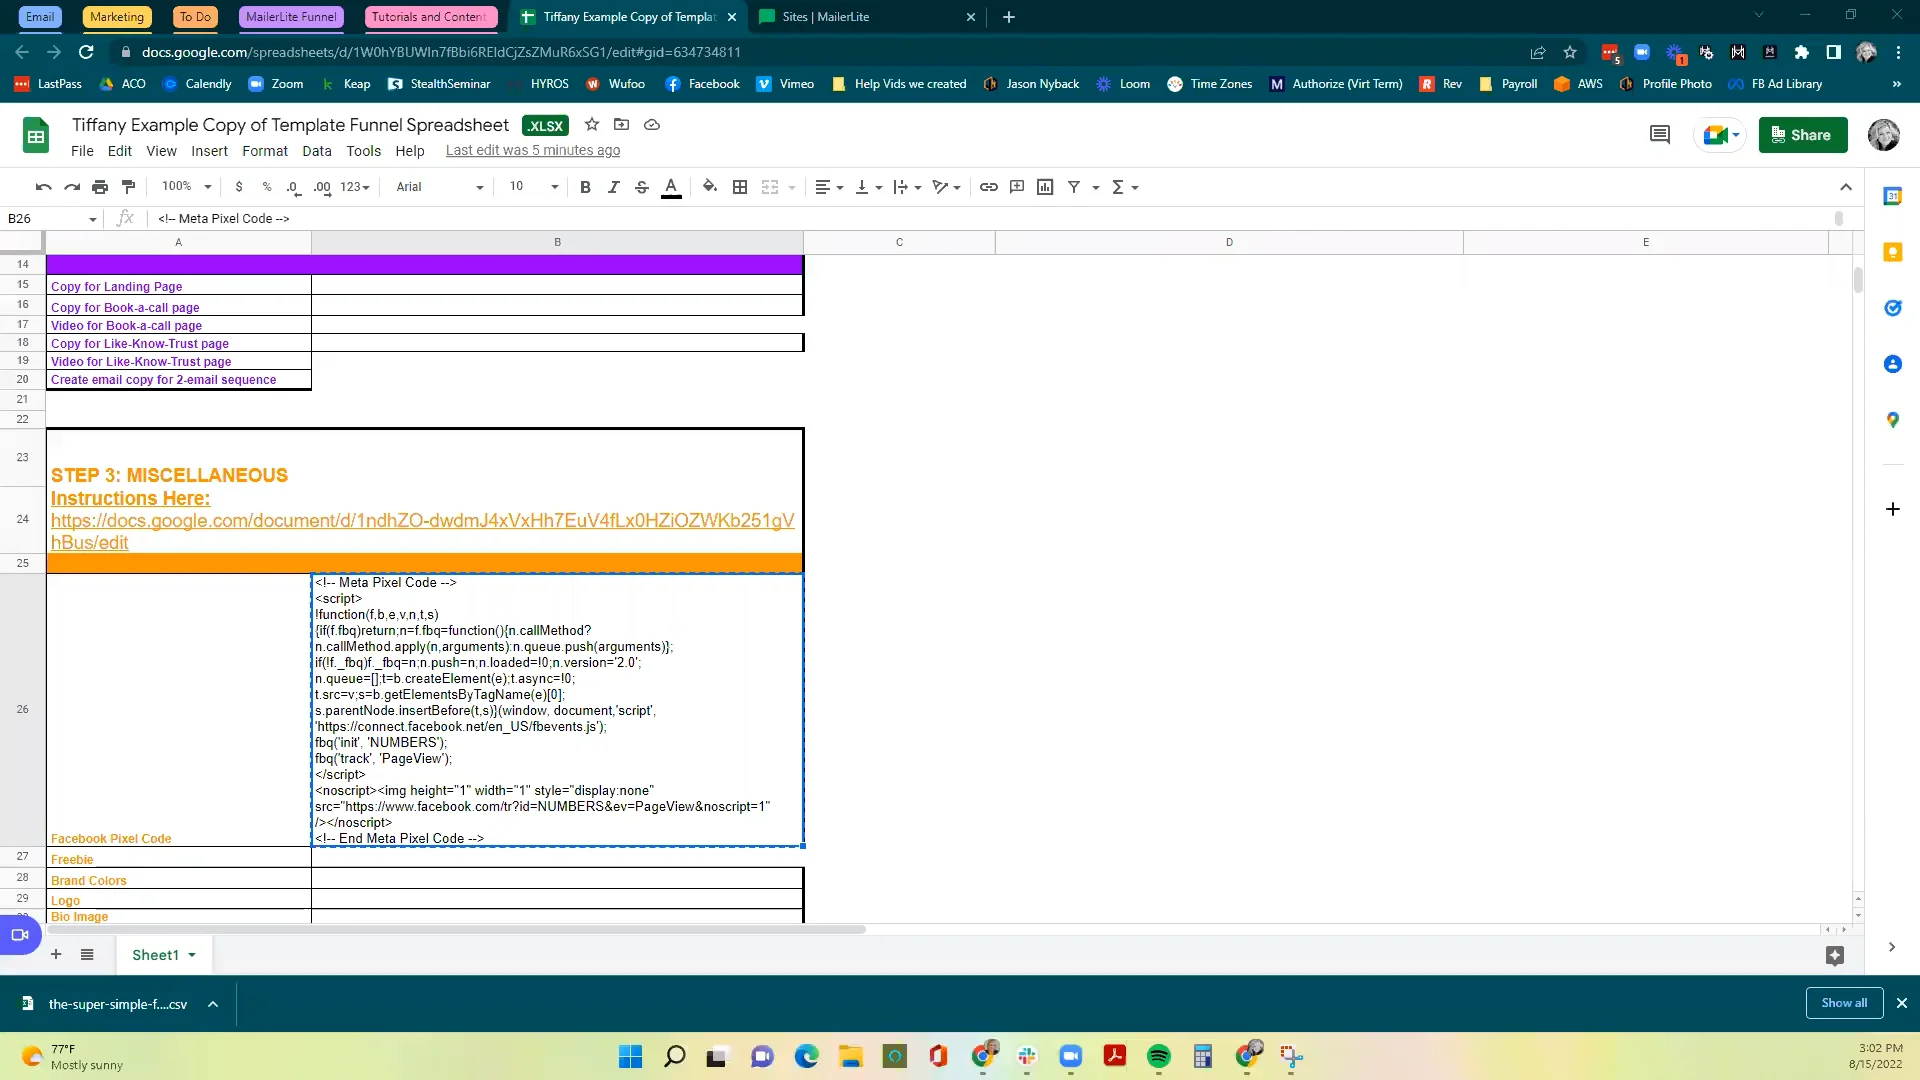The image size is (1920, 1080).
Task: Star this spreadsheet document
Action: tap(592, 125)
